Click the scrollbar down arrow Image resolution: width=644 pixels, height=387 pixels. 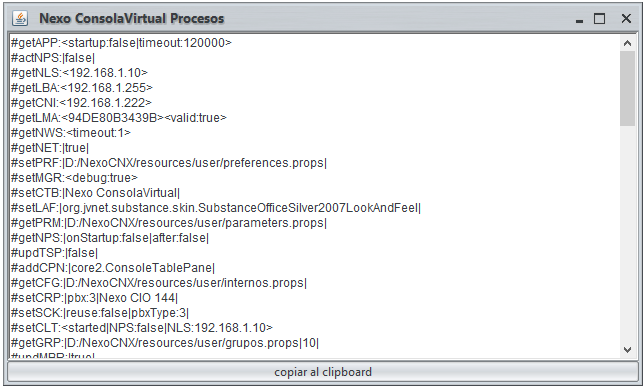[627, 350]
